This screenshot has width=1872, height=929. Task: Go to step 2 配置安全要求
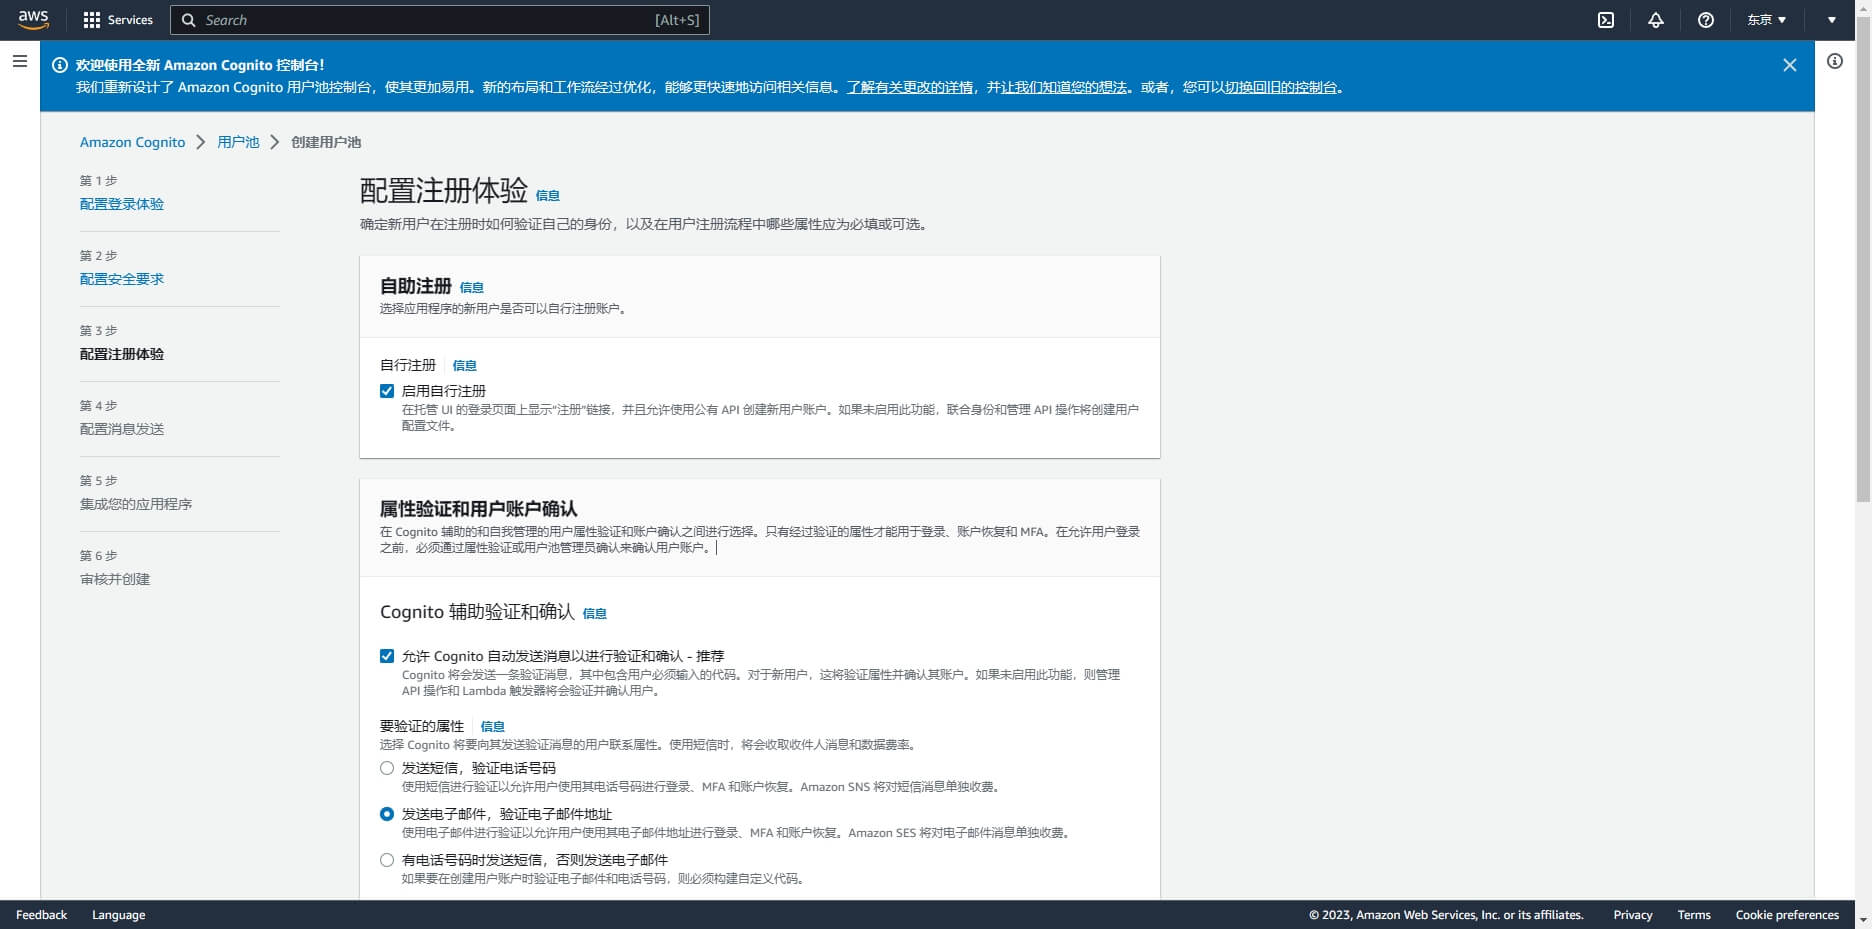tap(121, 279)
